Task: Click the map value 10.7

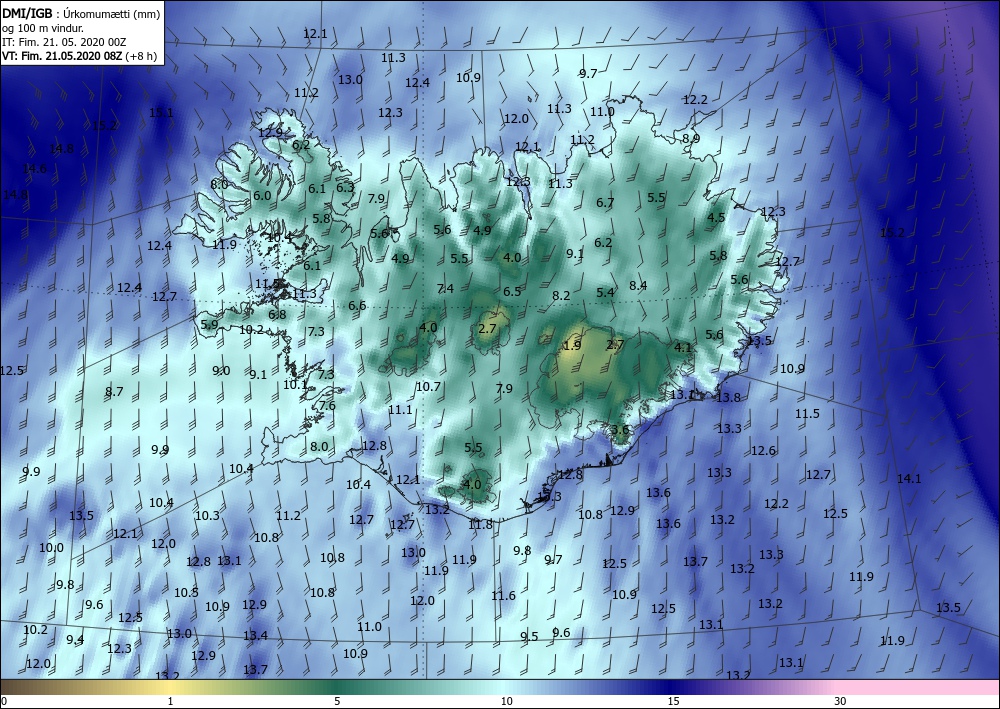Action: click(x=428, y=387)
